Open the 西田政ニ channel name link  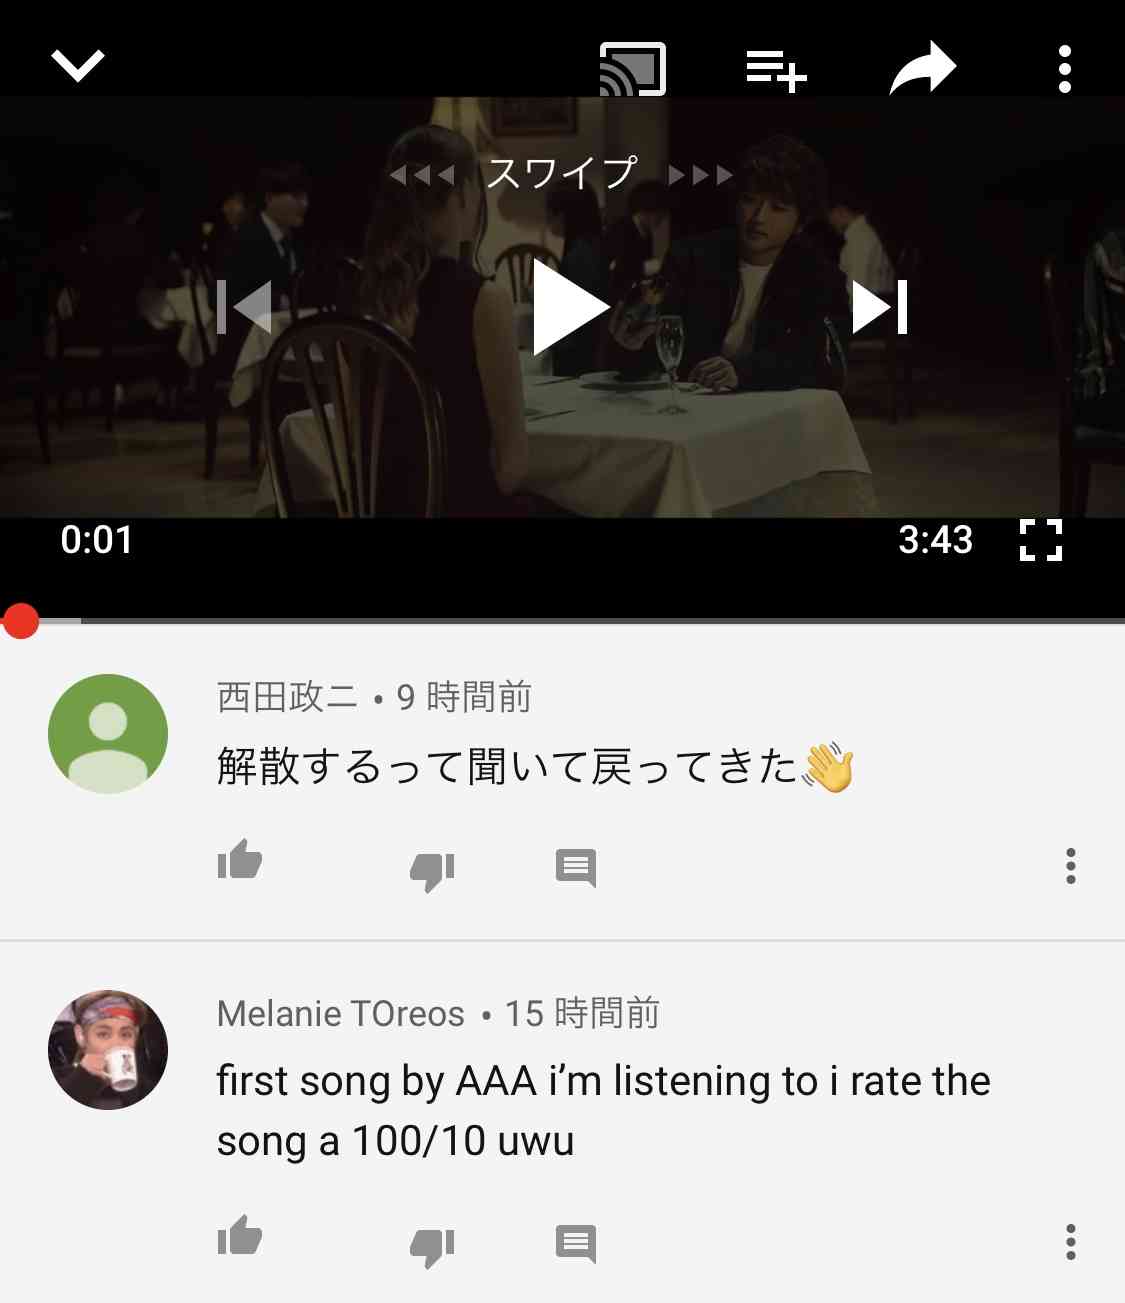[x=286, y=697]
